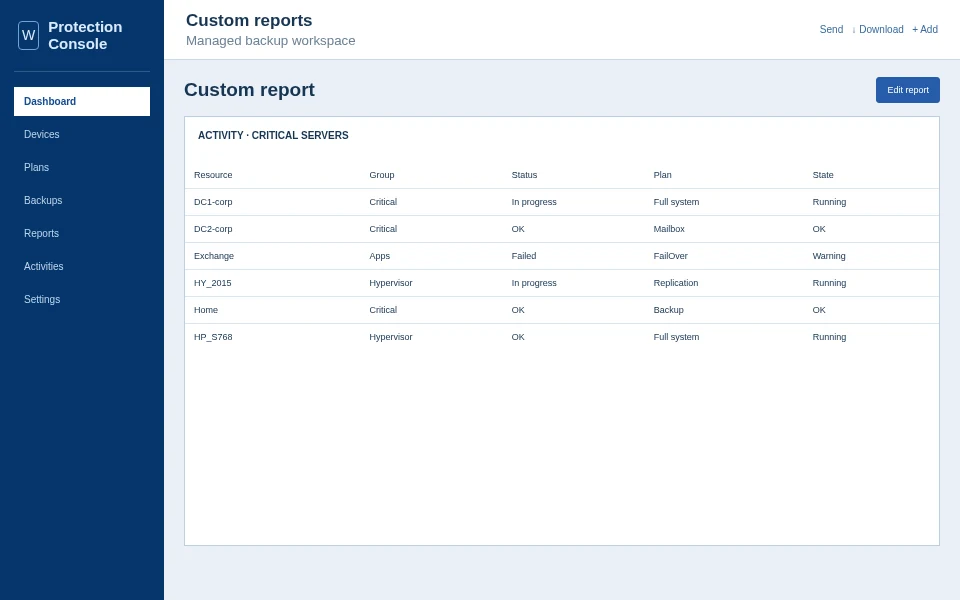The image size is (960, 600).
Task: Click the Edit report button
Action: pyautogui.click(x=907, y=90)
